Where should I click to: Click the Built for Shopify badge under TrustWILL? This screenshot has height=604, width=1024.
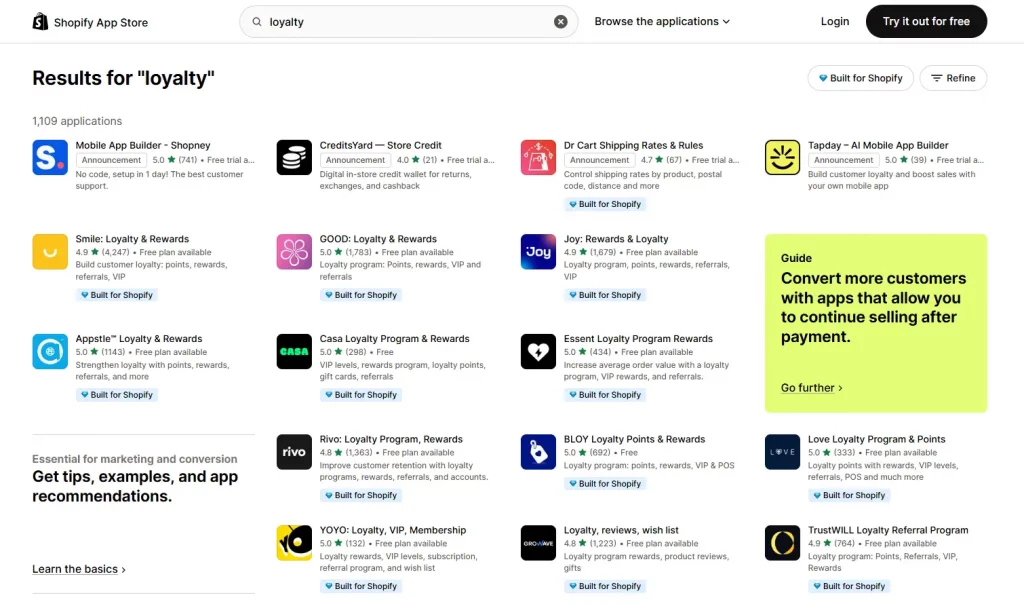[x=849, y=586]
